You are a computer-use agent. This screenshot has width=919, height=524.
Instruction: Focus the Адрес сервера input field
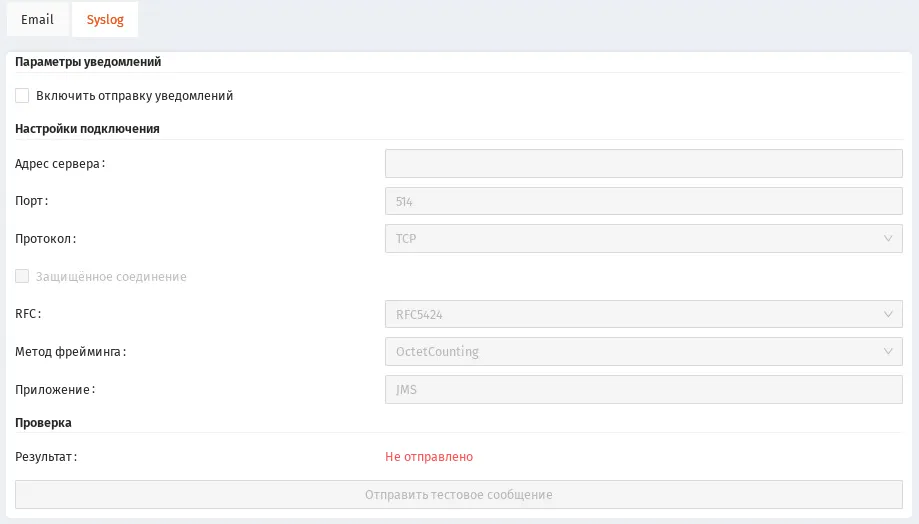(644, 164)
